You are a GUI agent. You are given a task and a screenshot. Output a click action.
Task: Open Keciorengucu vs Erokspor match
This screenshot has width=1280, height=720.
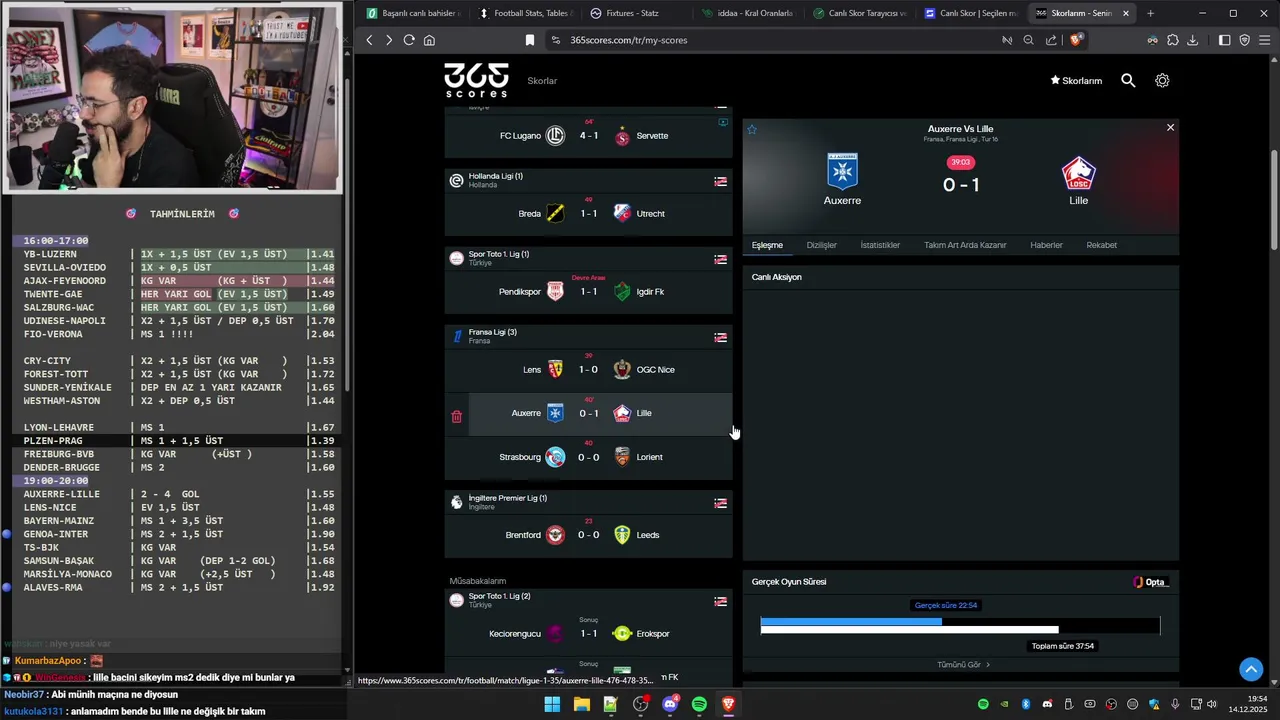(x=588, y=633)
